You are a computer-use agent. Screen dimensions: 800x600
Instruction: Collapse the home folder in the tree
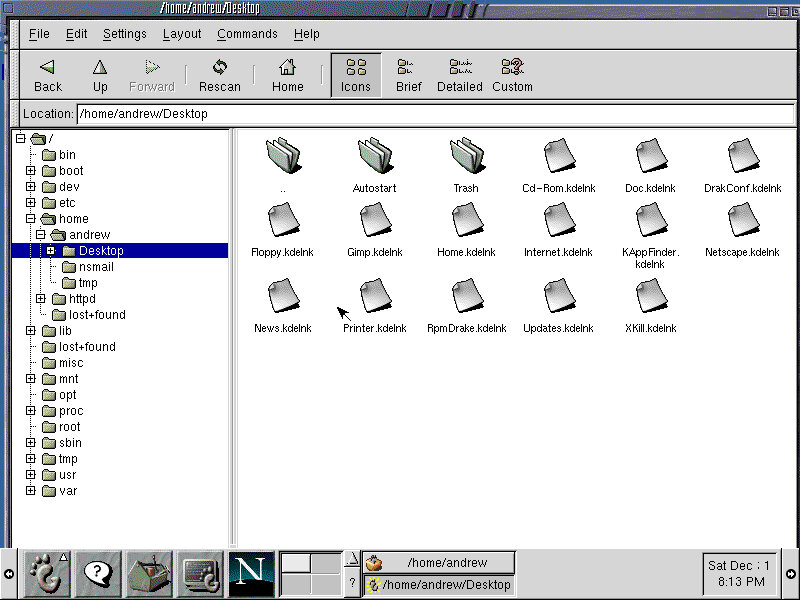coord(30,218)
